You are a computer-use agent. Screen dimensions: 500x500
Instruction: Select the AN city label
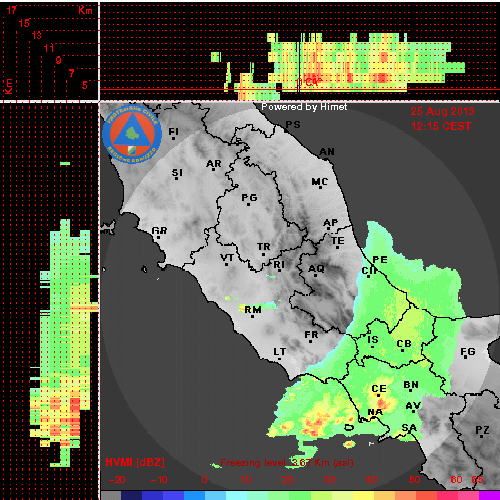pos(327,152)
